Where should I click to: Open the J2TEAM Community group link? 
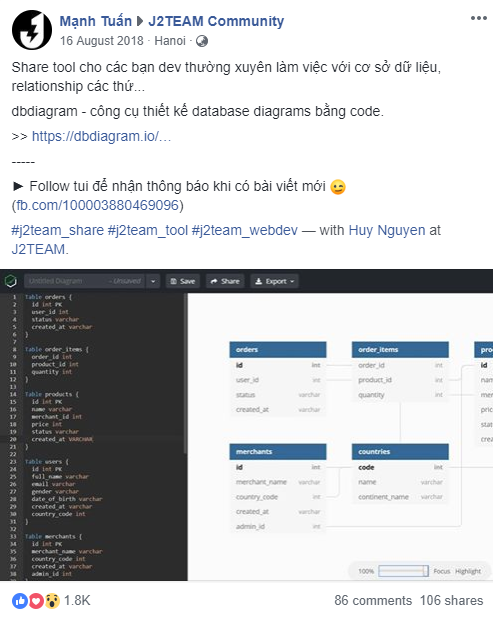click(x=216, y=21)
